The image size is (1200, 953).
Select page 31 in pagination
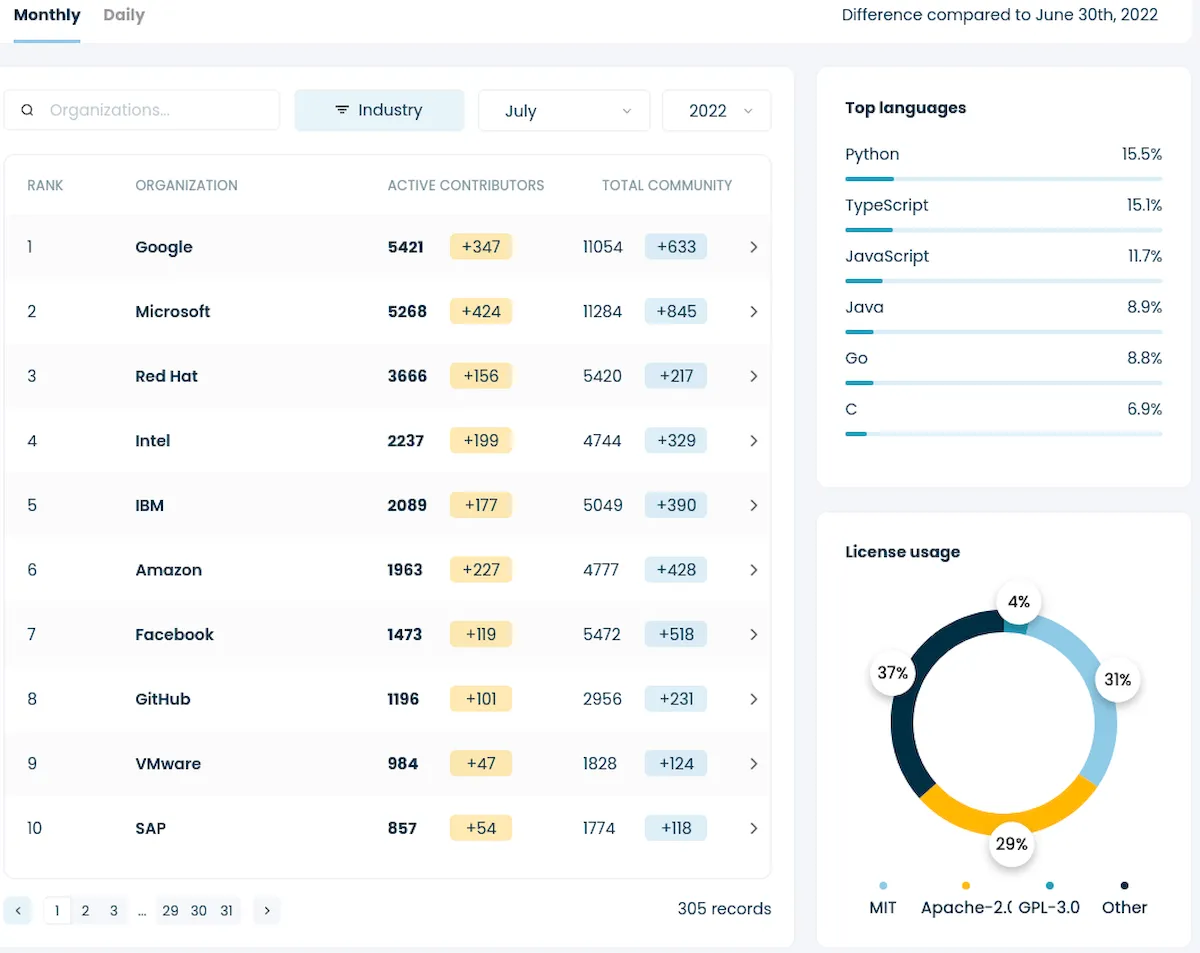point(227,910)
